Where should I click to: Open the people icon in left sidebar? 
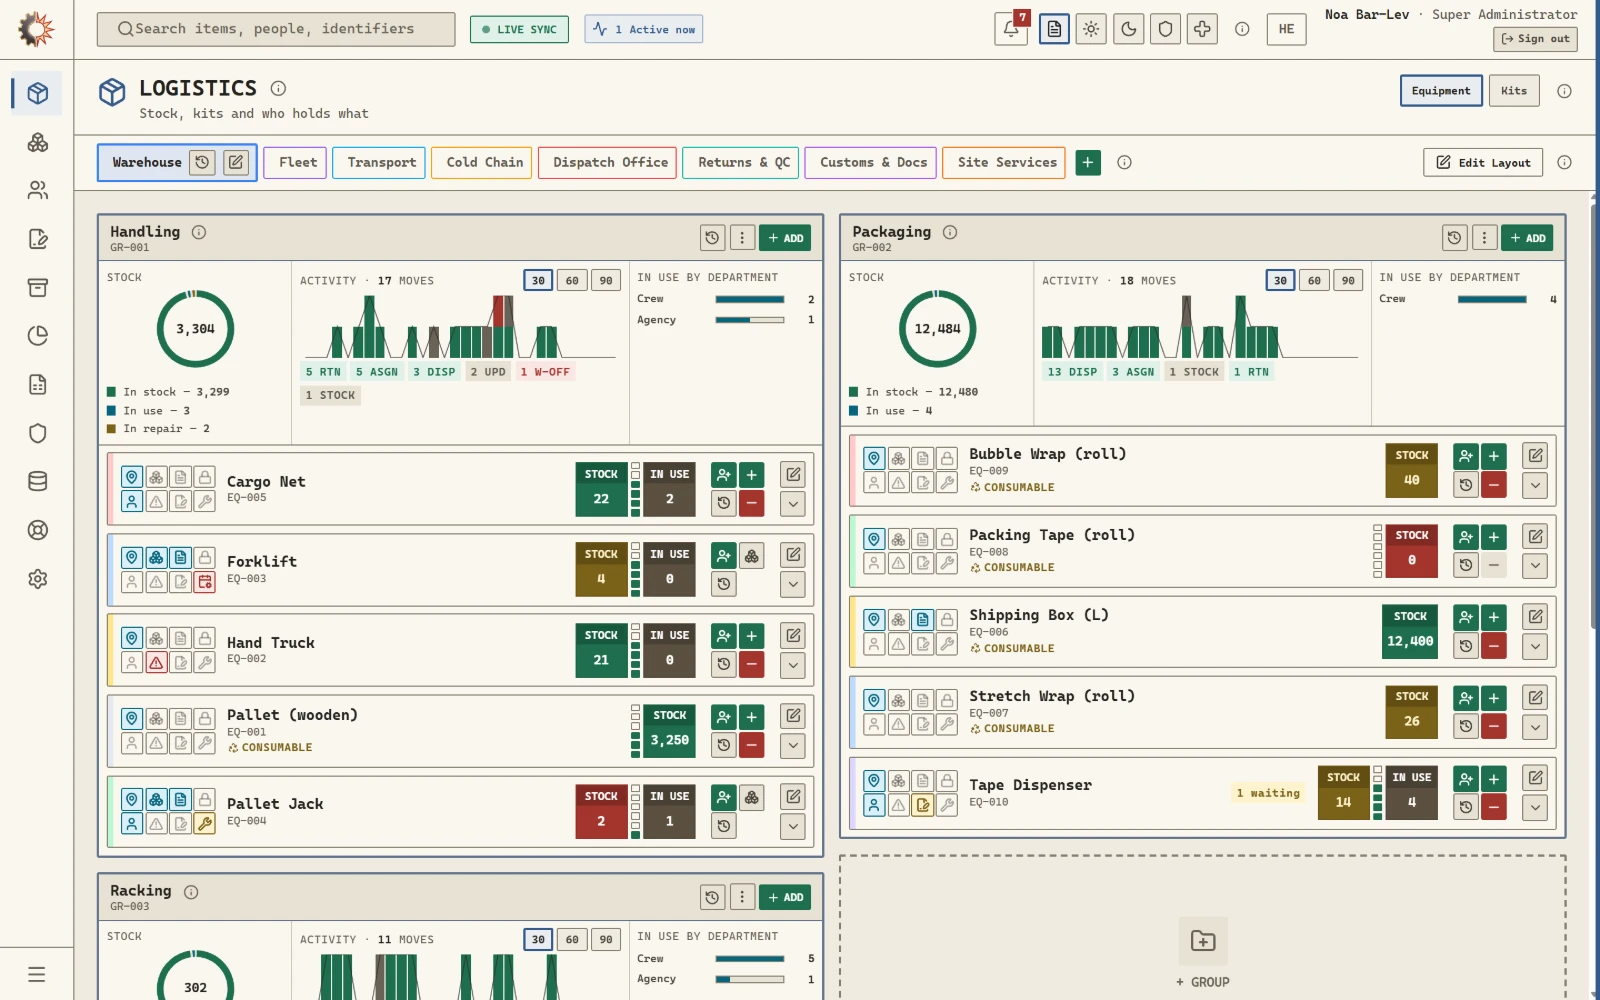(37, 190)
